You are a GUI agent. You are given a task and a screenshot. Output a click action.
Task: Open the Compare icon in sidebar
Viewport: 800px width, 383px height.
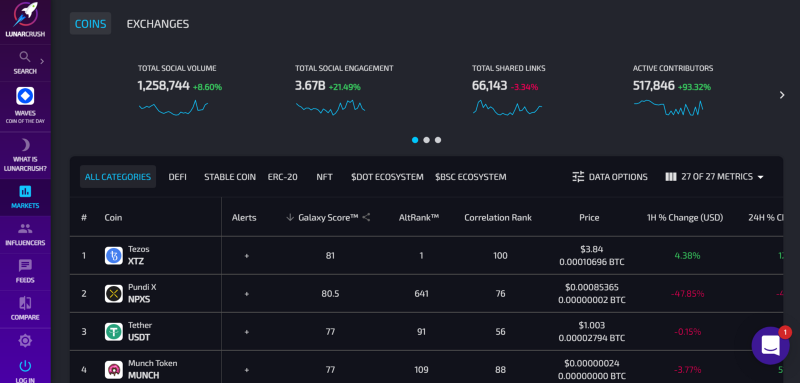[x=25, y=303]
